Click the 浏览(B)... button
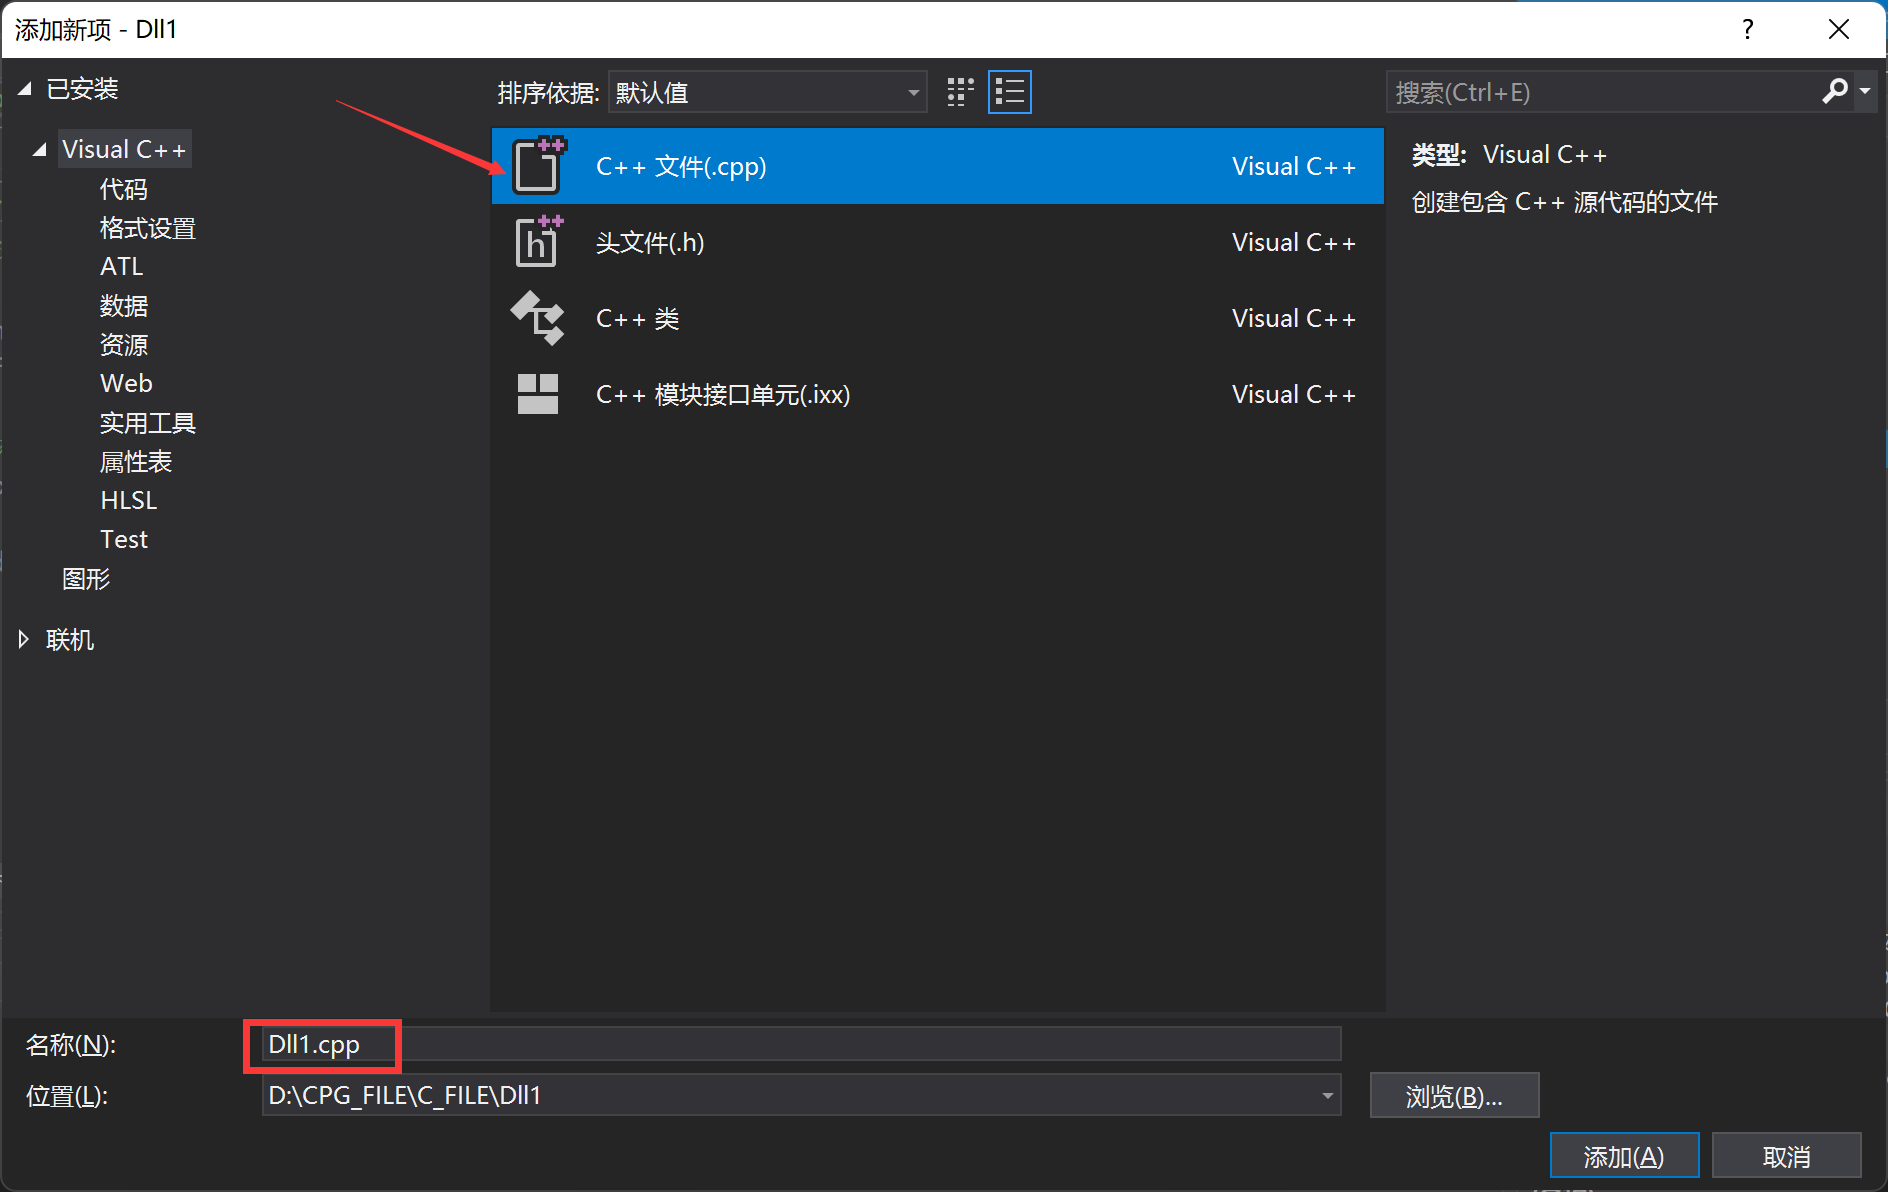Viewport: 1888px width, 1192px height. [1454, 1096]
